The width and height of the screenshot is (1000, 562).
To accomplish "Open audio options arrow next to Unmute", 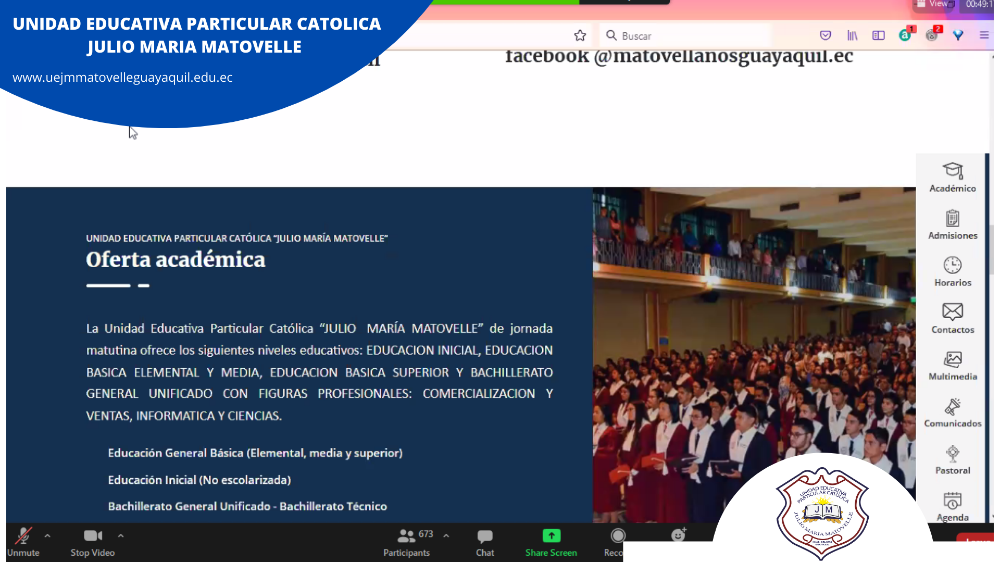I will (x=47, y=536).
